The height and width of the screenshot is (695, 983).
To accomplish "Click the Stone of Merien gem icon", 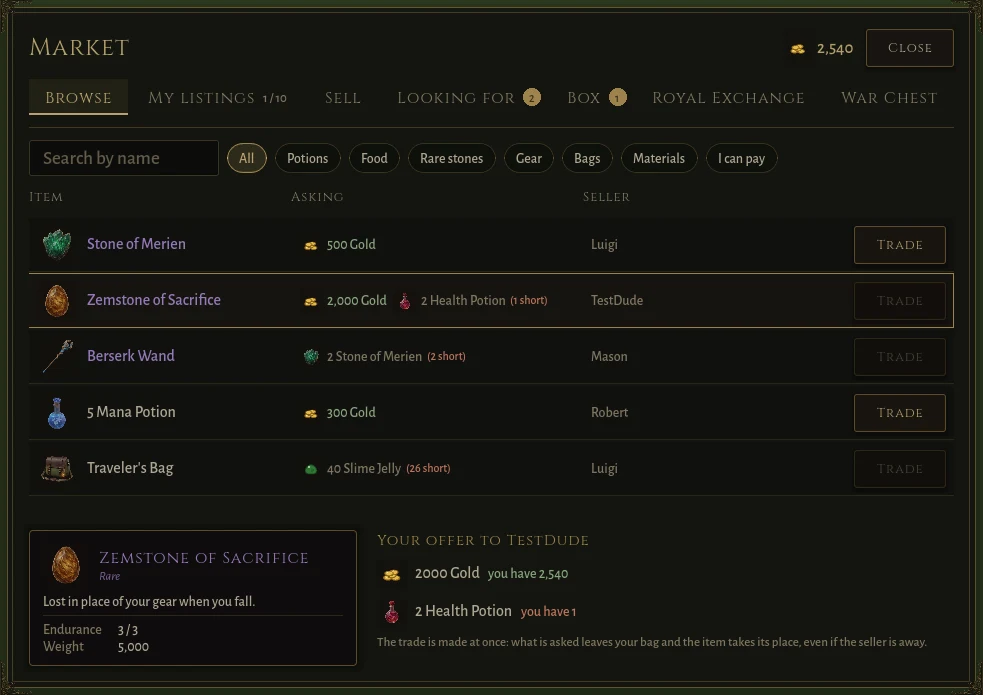I will point(57,244).
